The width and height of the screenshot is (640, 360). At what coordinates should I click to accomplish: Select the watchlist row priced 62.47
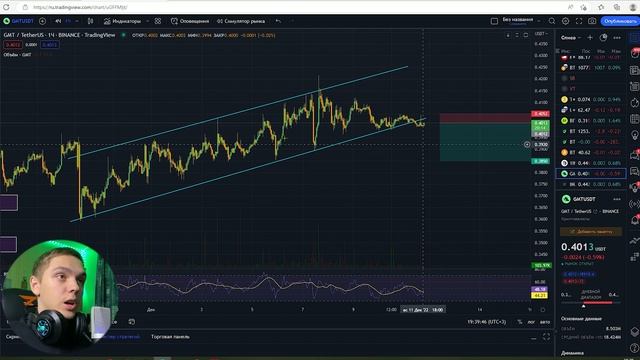591,110
